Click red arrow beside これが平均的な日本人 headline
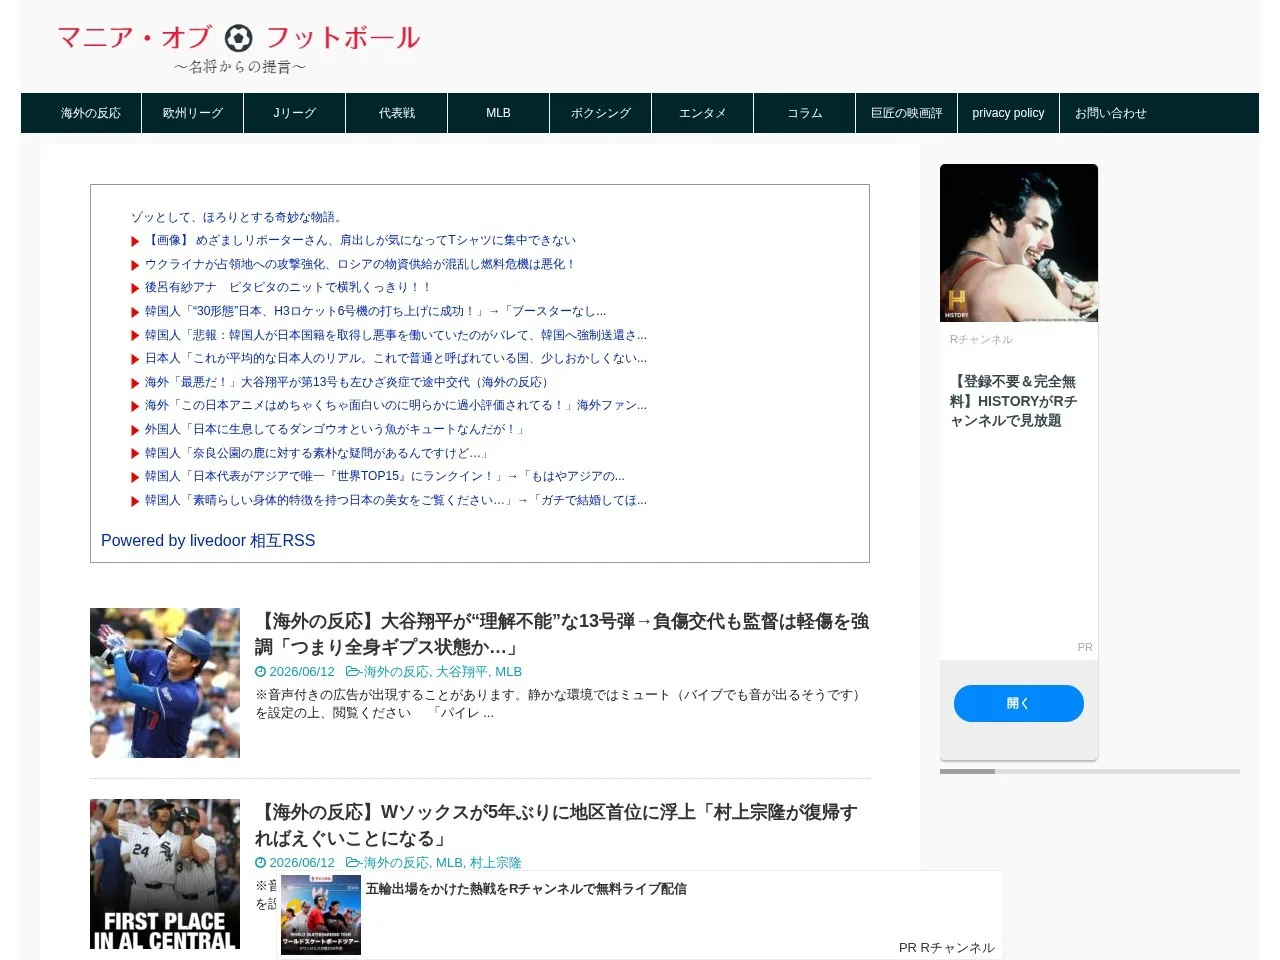 point(135,359)
